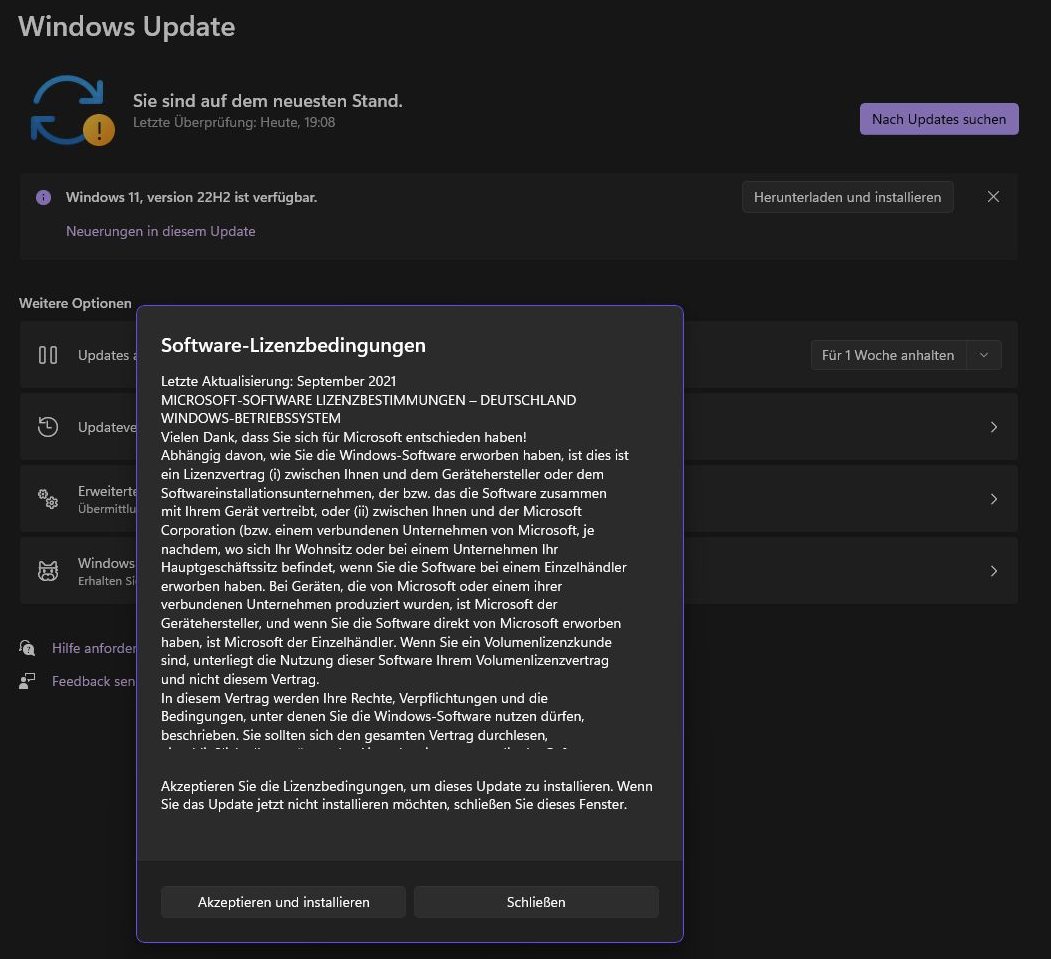Viewport: 1051px width, 959px height.
Task: Dismiss the Windows 11 22H2 notification with X
Action: (993, 196)
